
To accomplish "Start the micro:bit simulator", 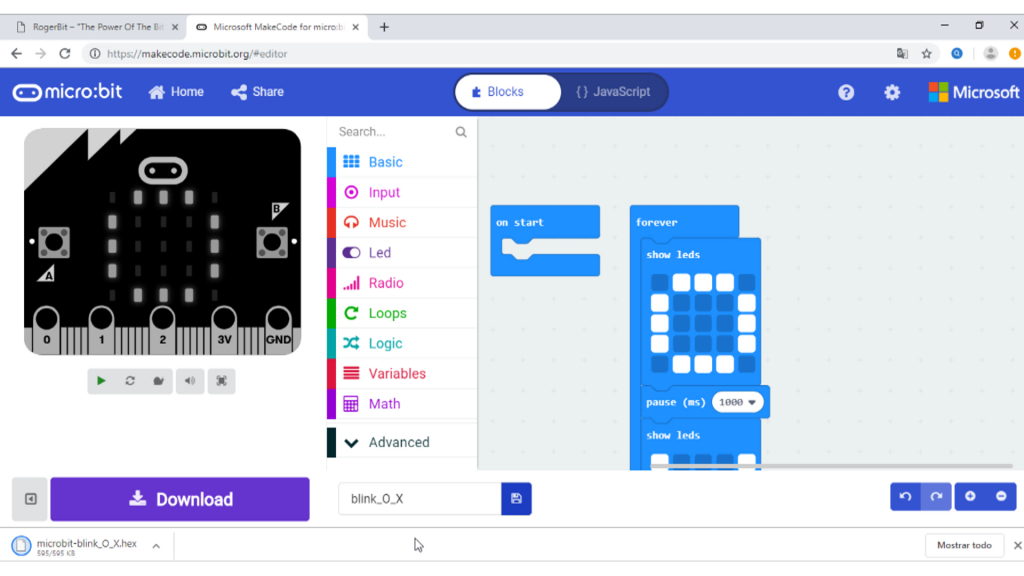I will tap(100, 381).
